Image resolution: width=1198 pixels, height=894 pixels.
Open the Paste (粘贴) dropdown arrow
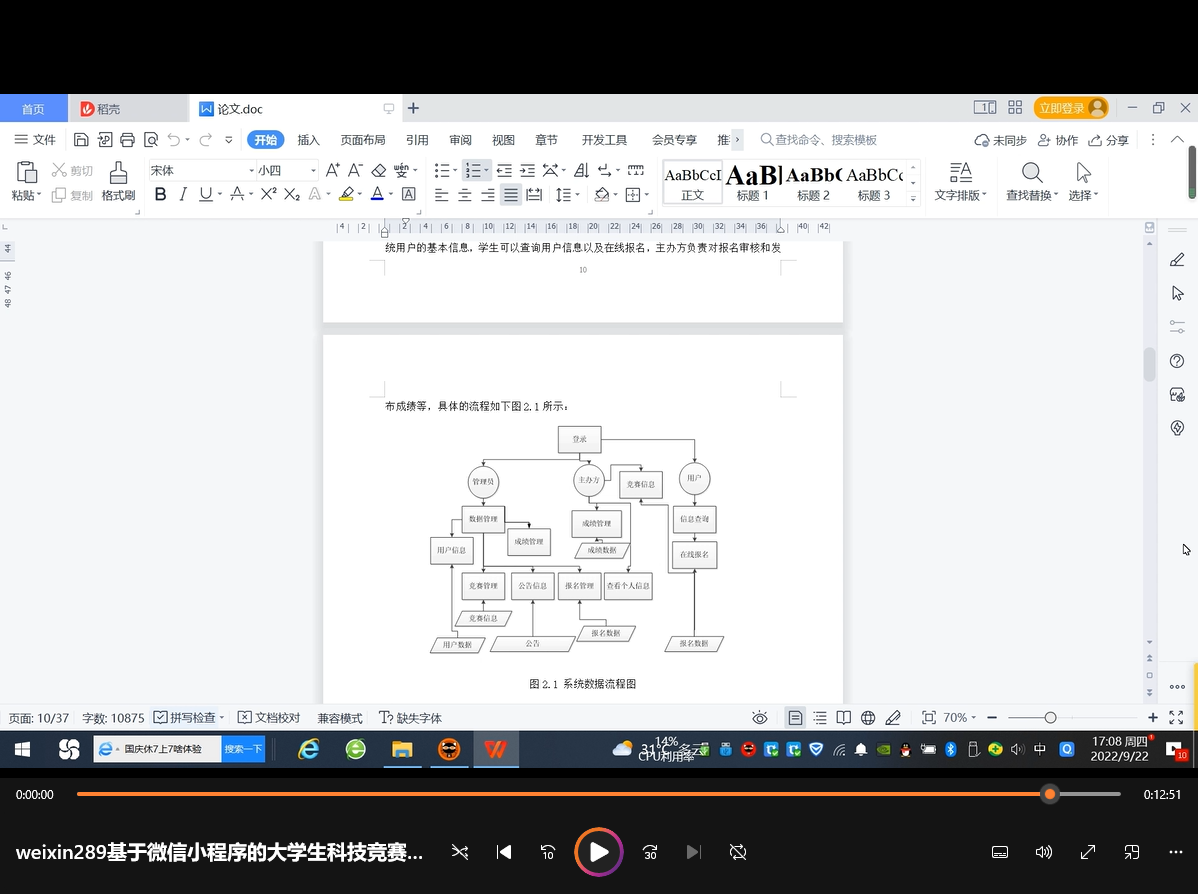click(39, 196)
